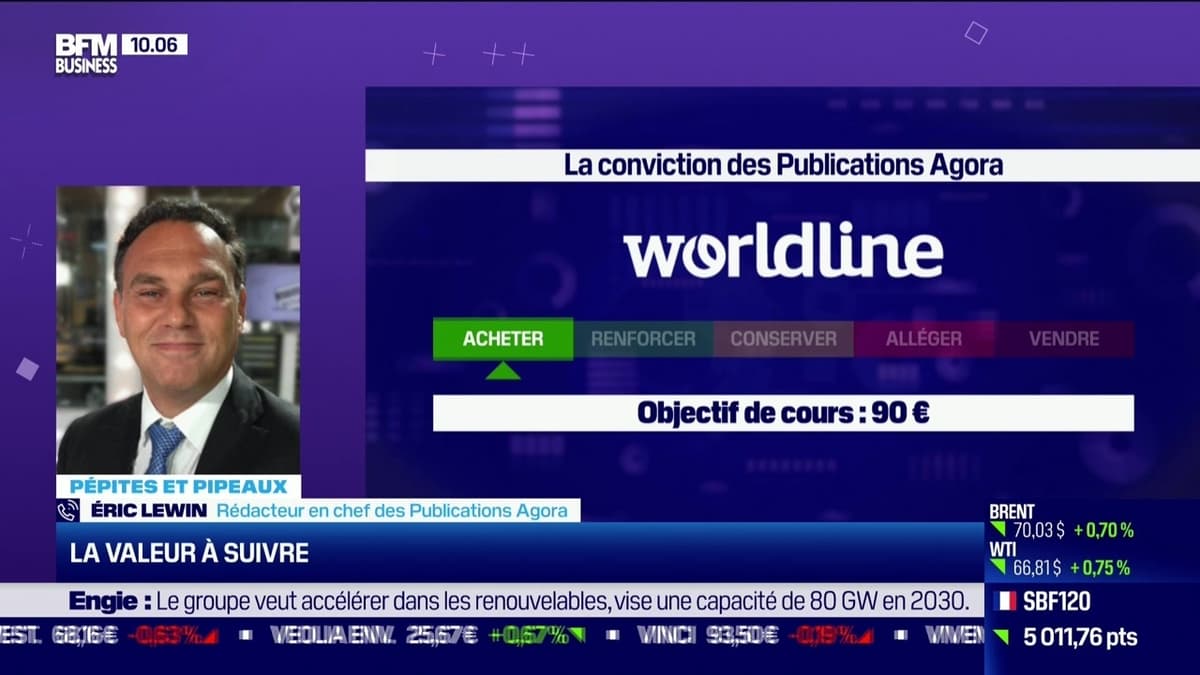This screenshot has width=1200, height=675.
Task: Click the +0,67% change for Veolia
Action: pos(537,634)
